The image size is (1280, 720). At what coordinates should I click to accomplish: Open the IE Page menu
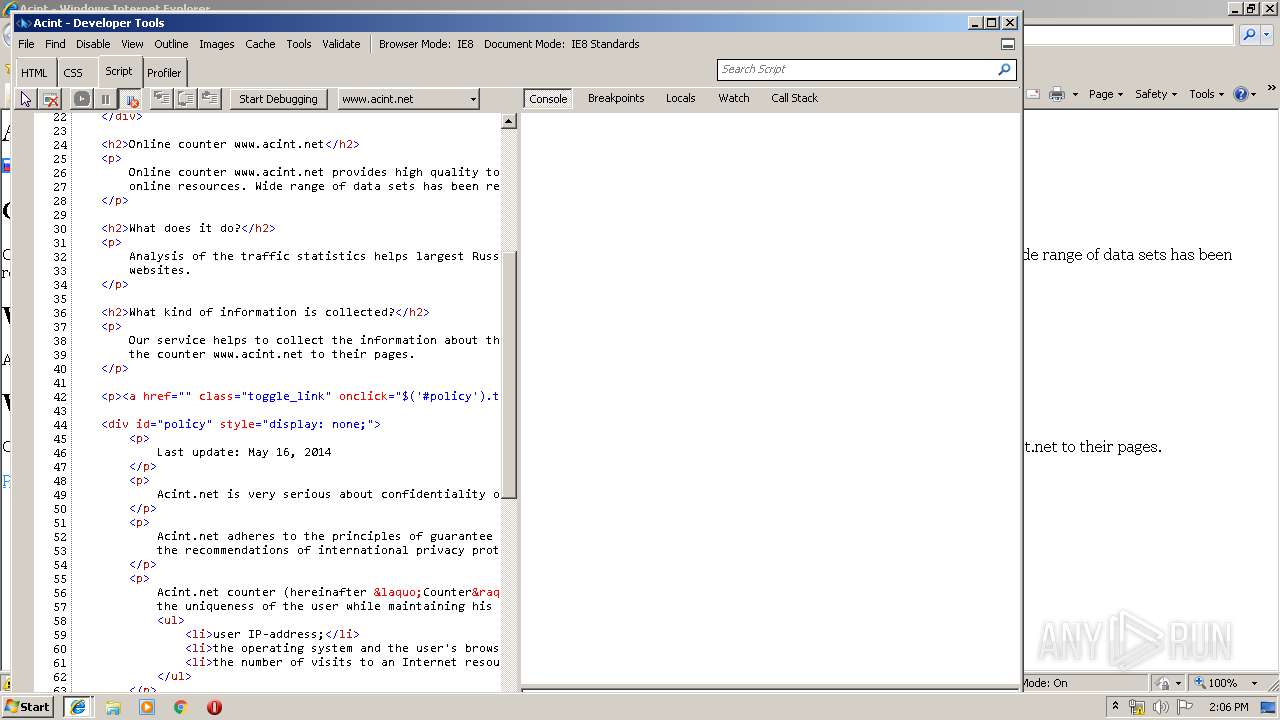[1105, 94]
